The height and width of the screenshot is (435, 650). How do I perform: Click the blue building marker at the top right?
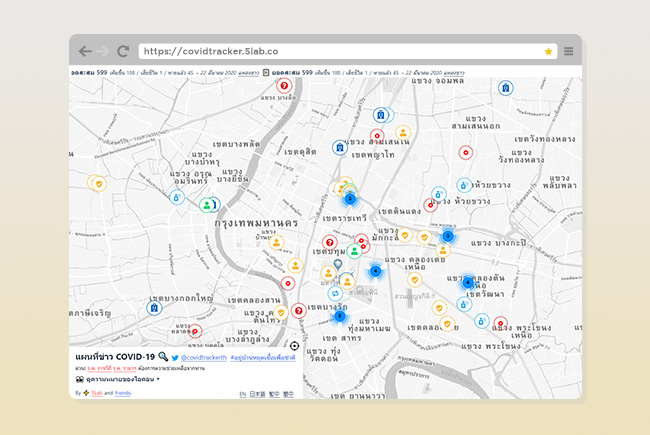(506, 88)
